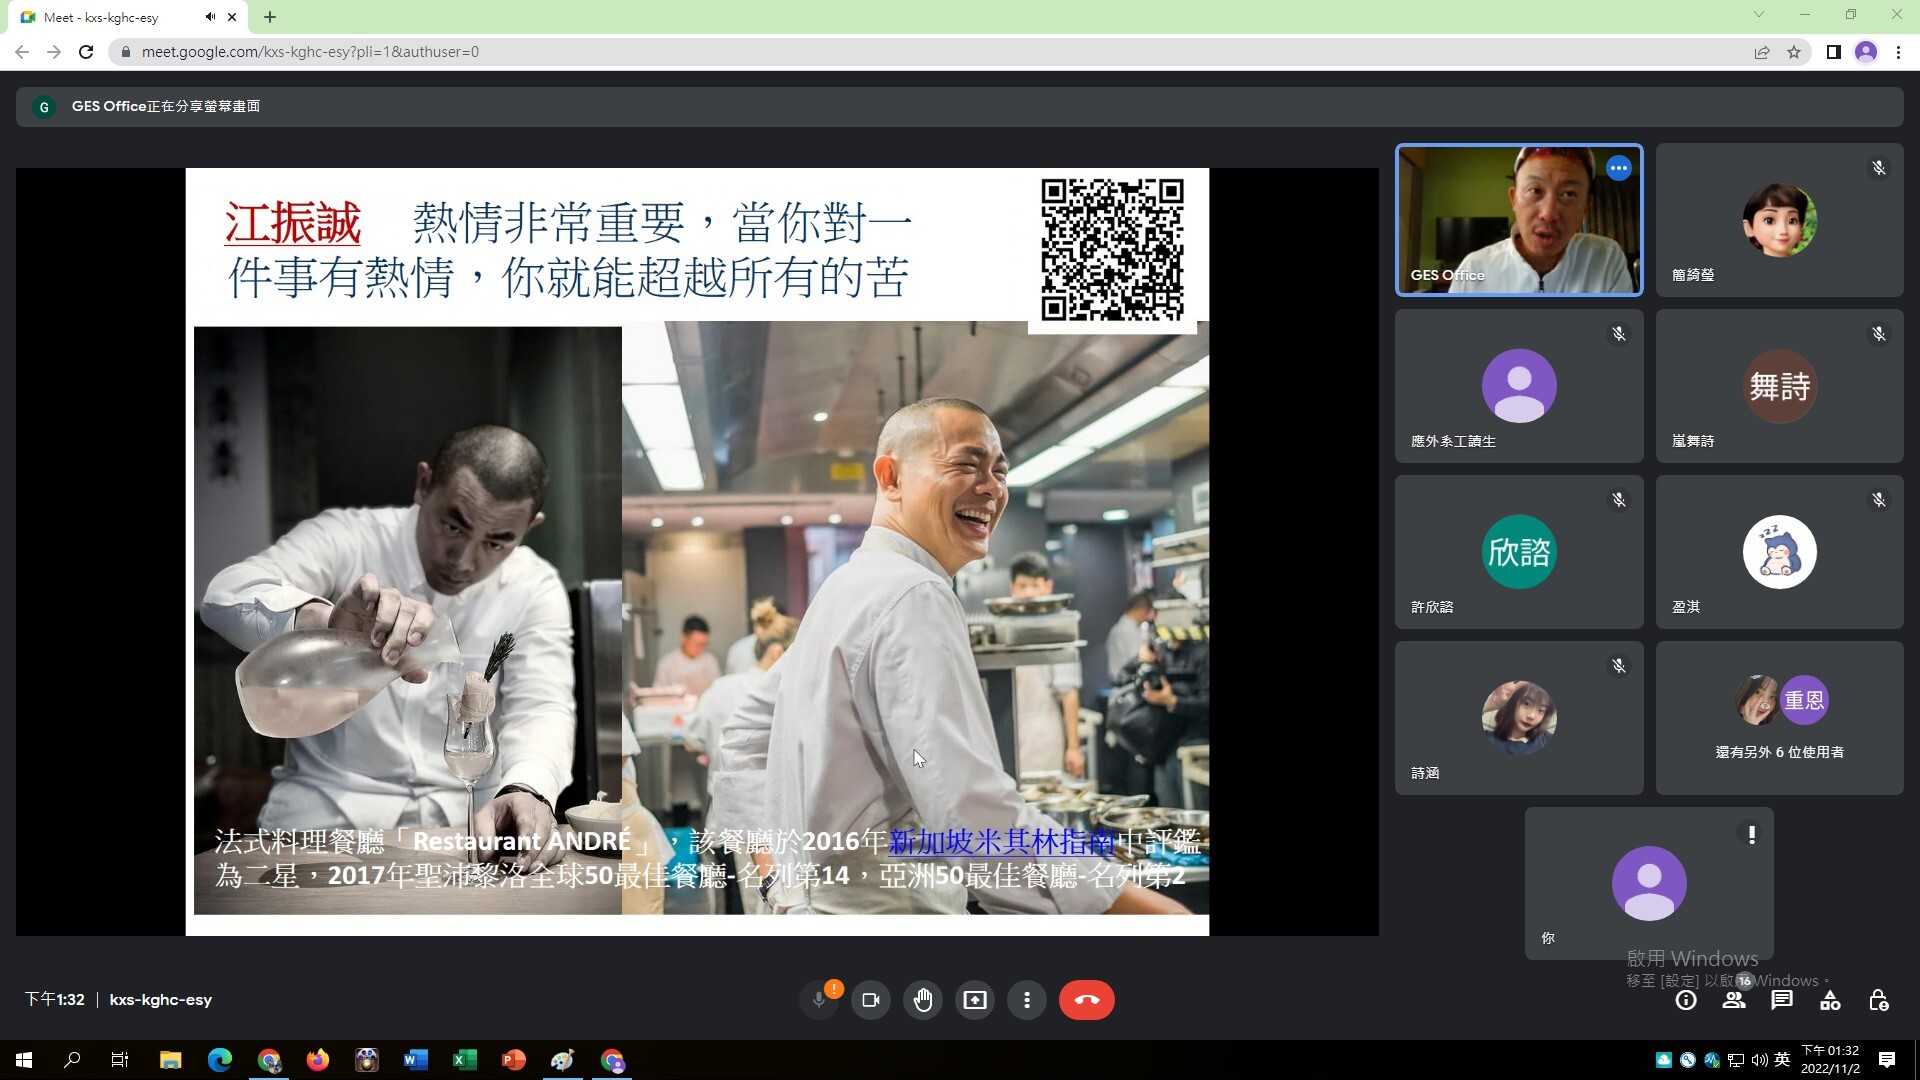
Task: Toggle the camera on or off
Action: tap(871, 1000)
